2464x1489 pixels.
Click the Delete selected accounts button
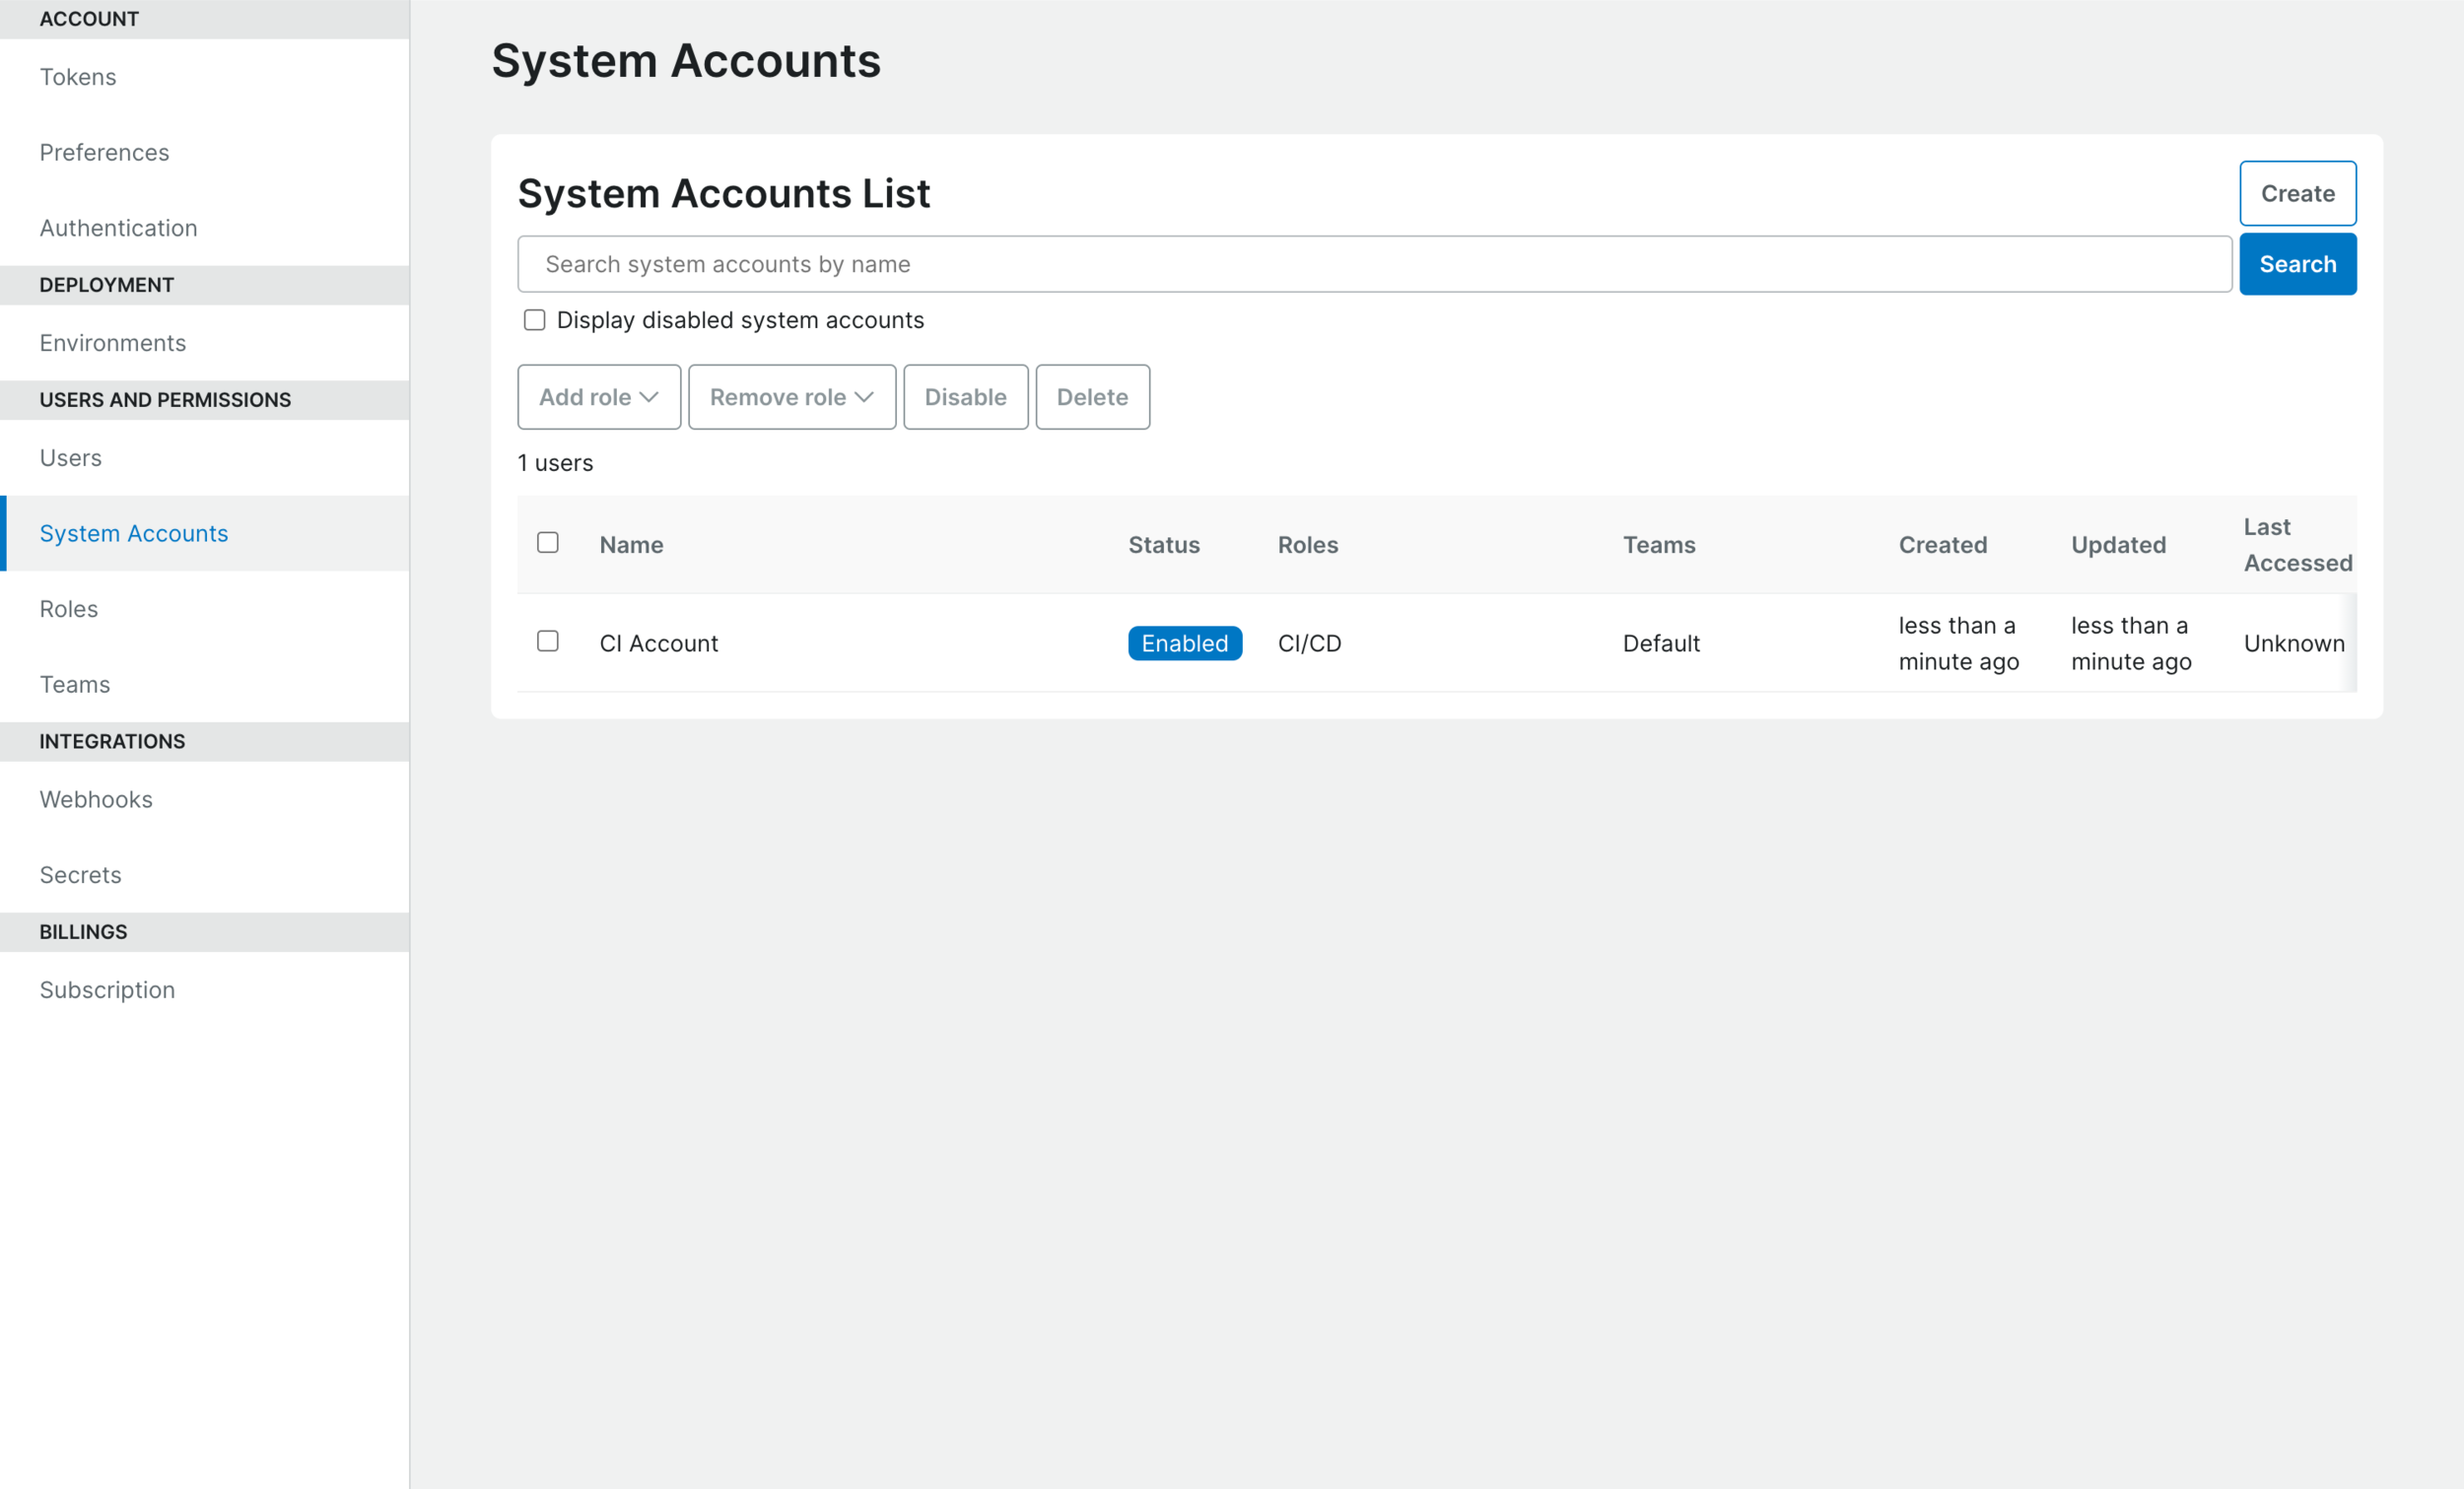pos(1091,396)
